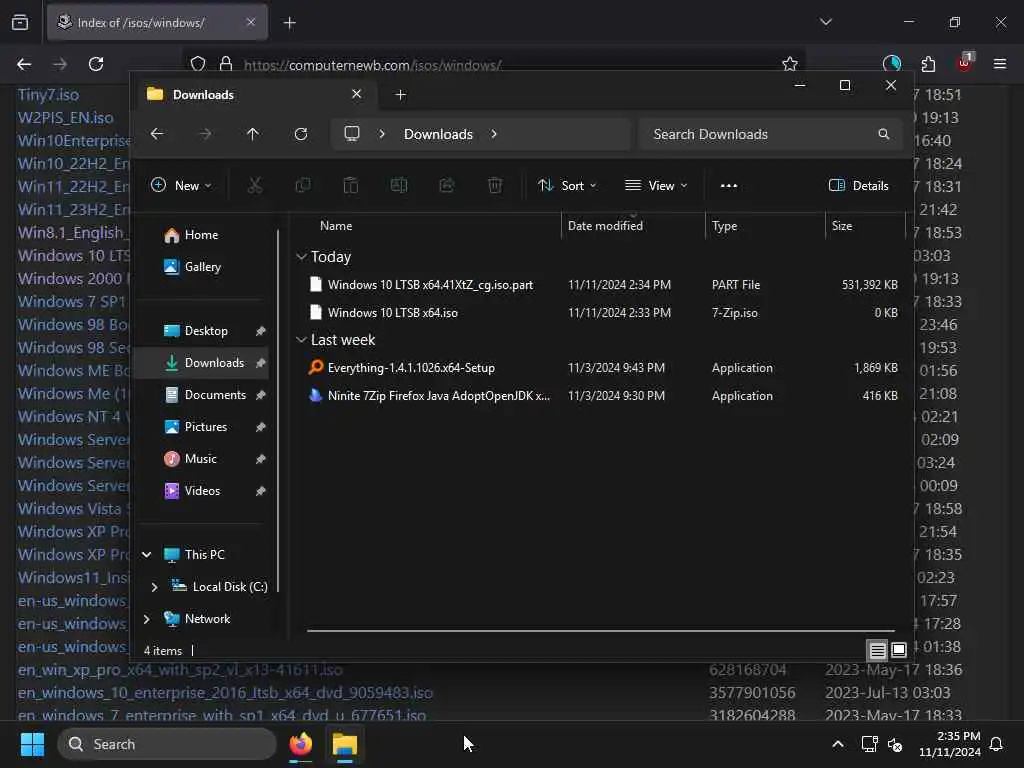Click the taskbar Search box
The image size is (1024, 768).
167,744
